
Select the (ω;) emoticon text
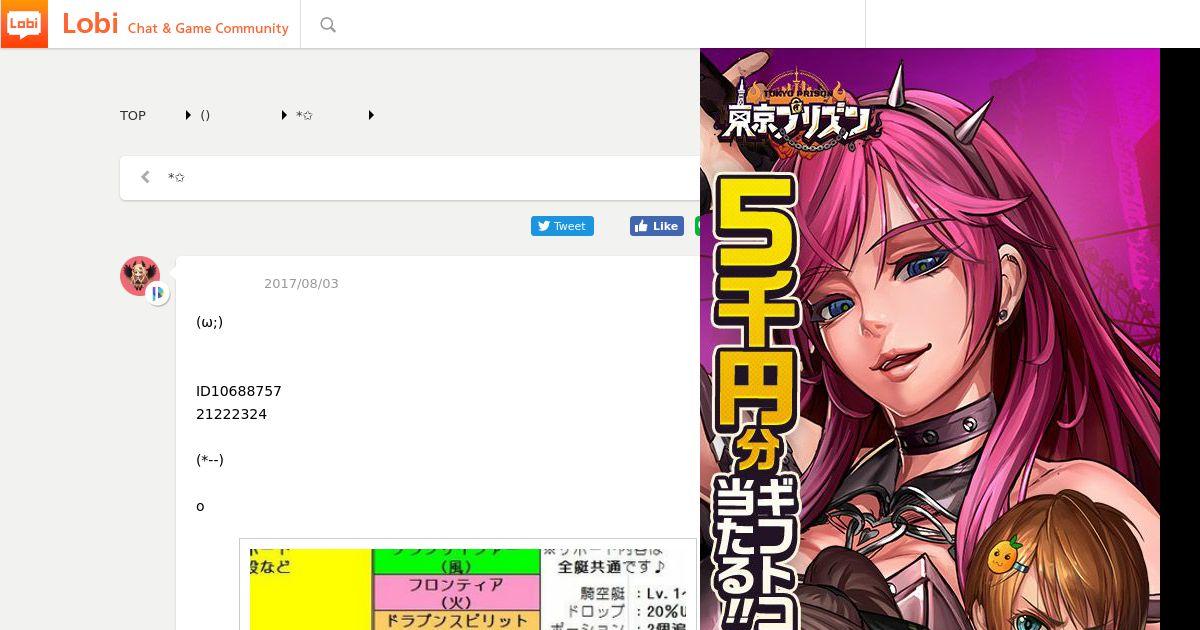click(210, 322)
